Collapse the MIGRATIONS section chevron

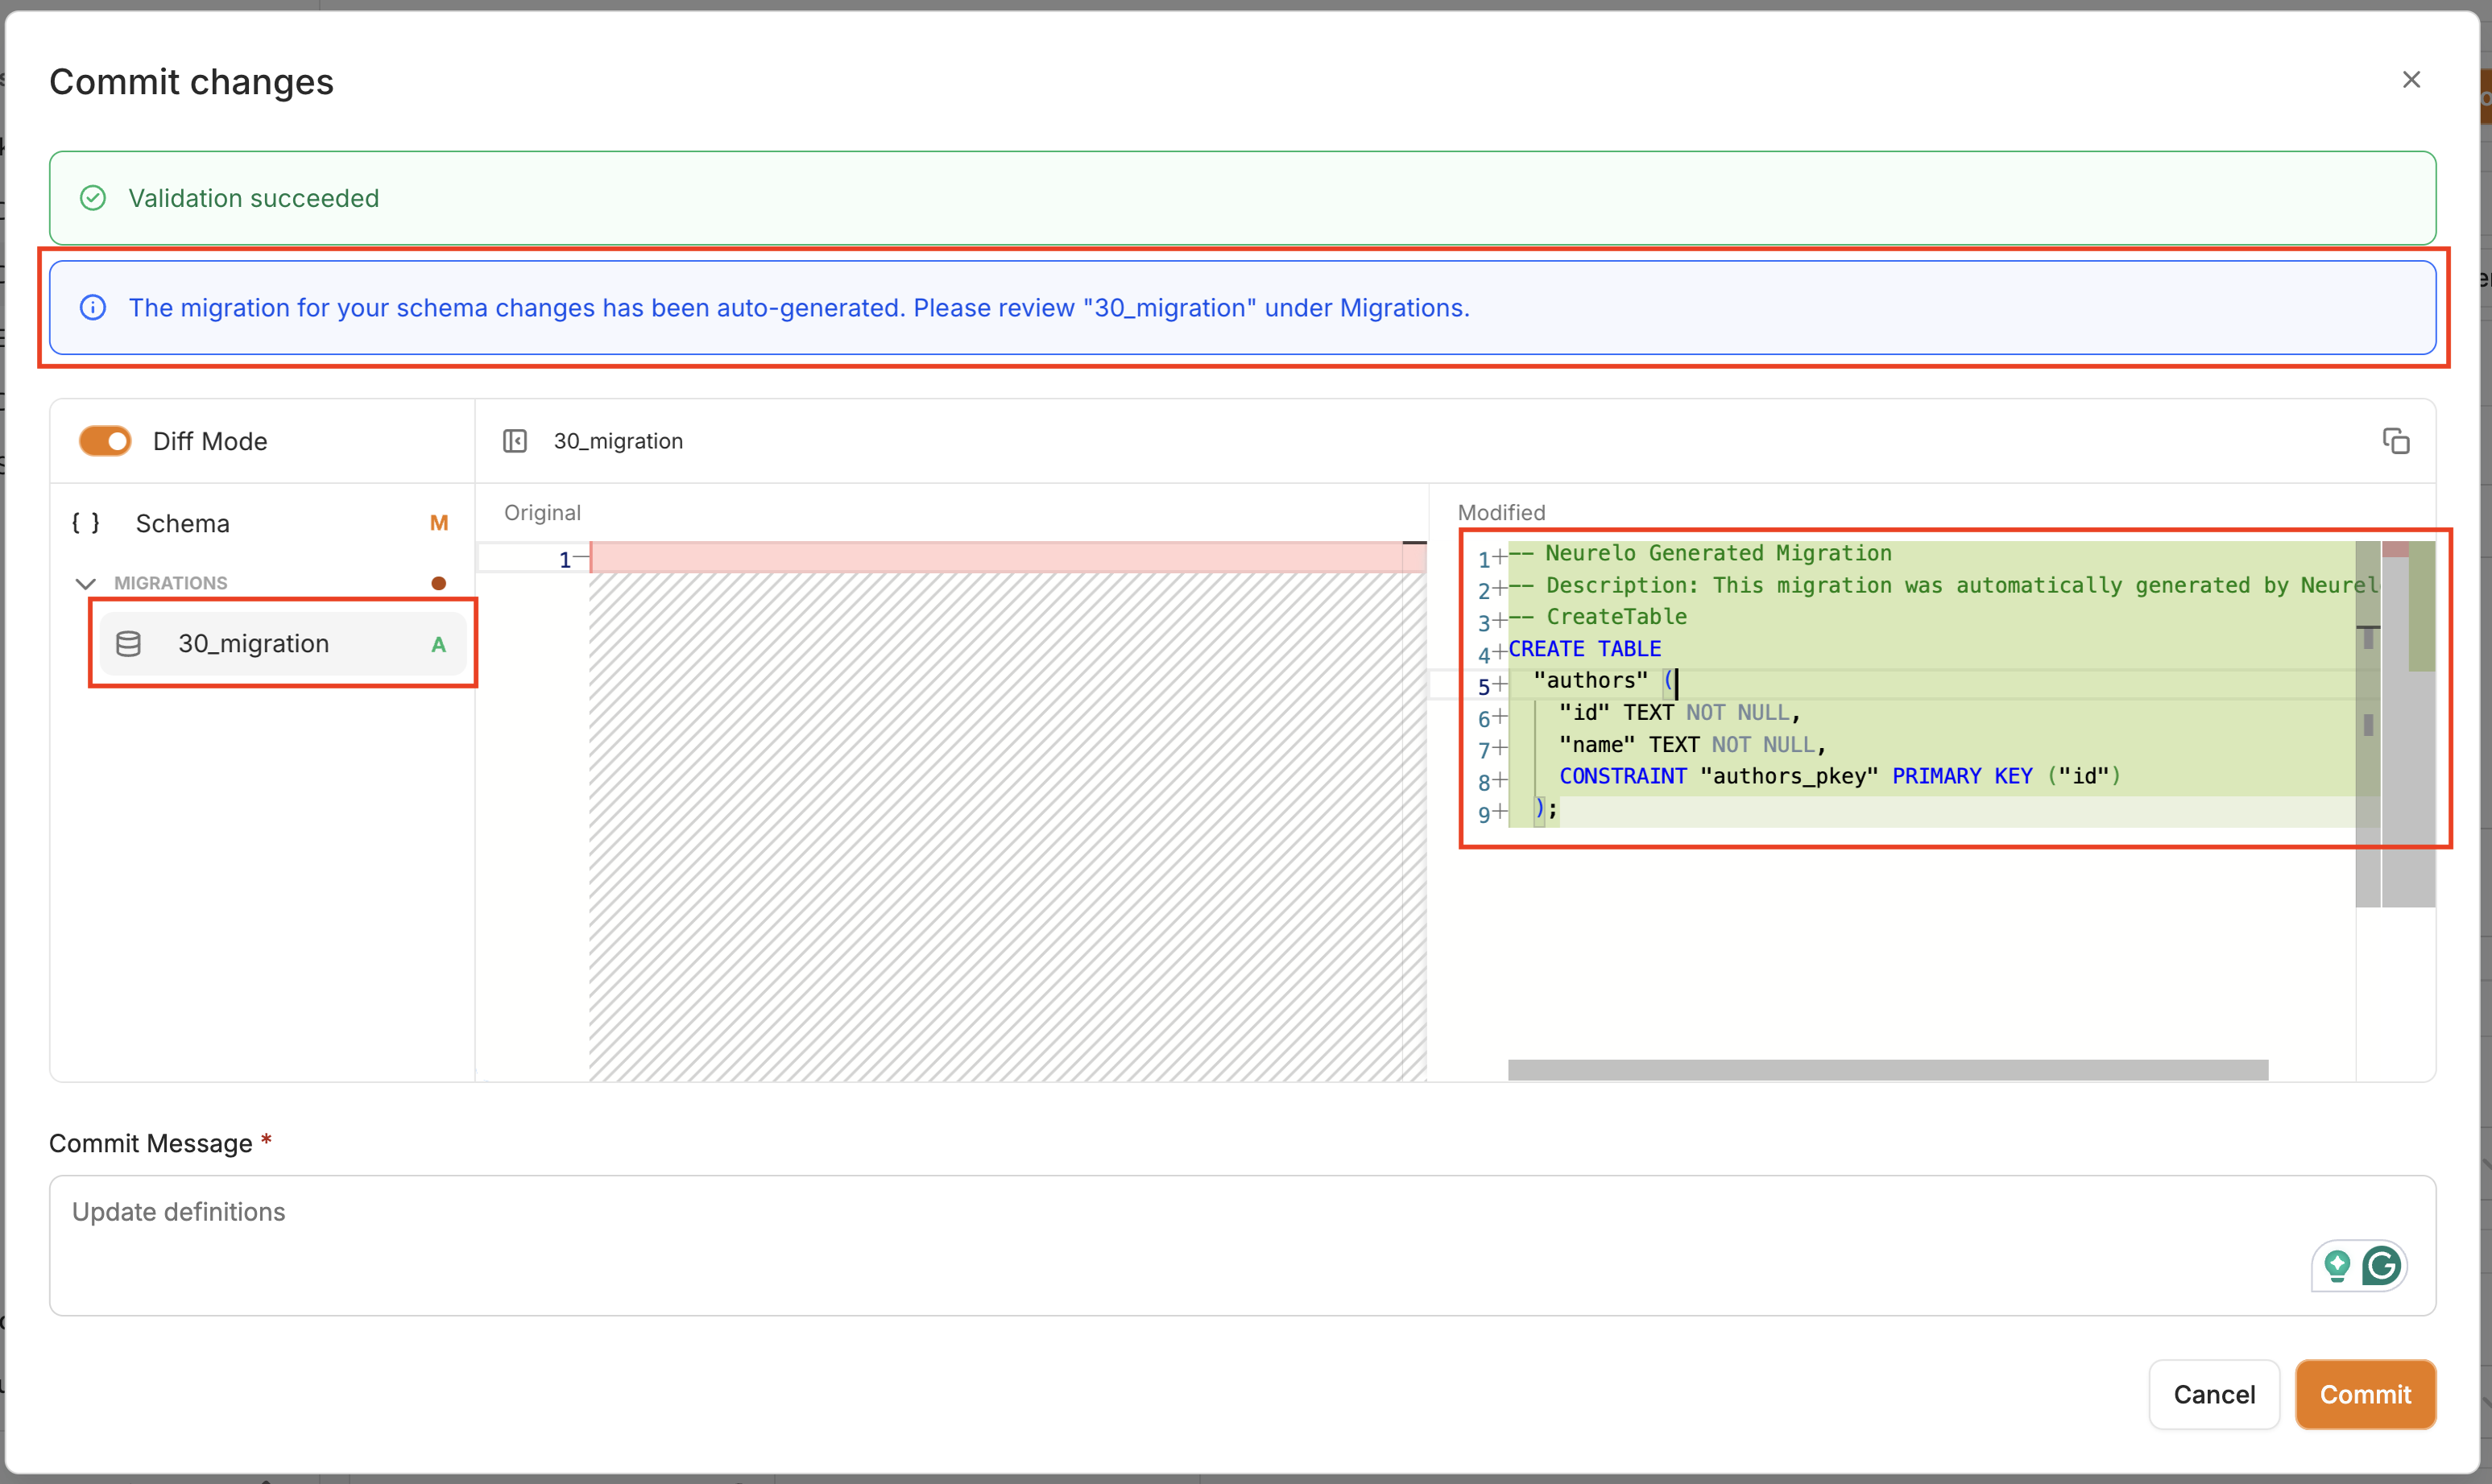[86, 583]
